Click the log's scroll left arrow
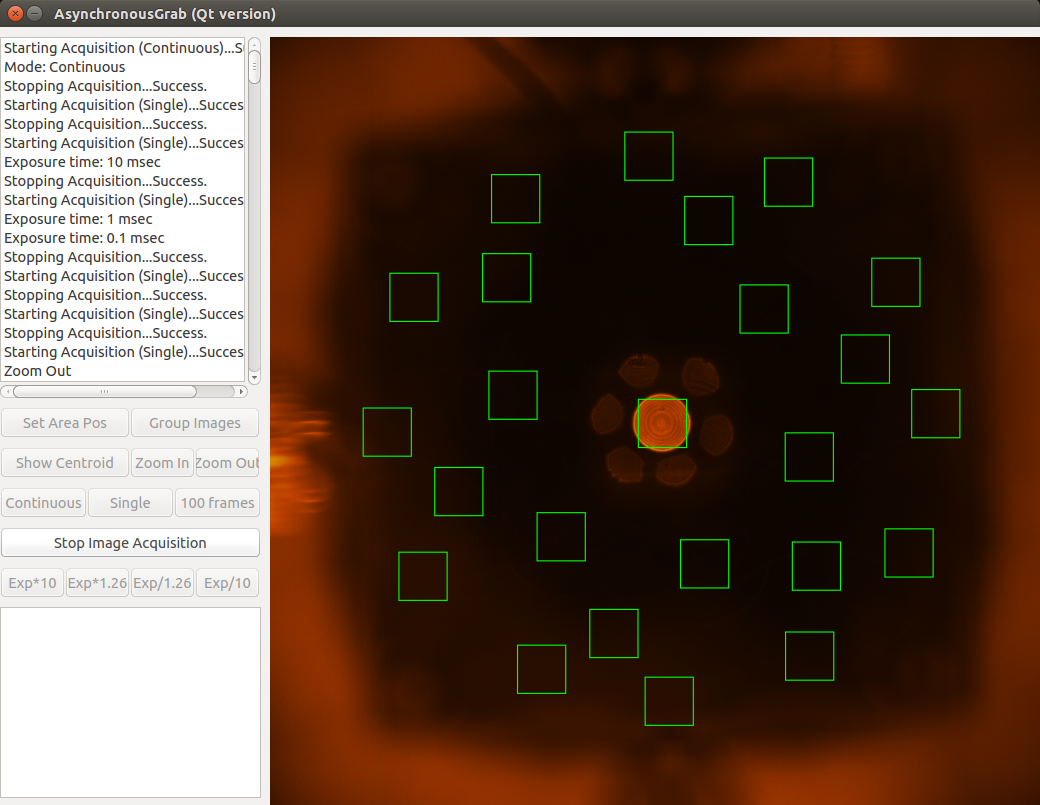The width and height of the screenshot is (1040, 805). coord(7,391)
